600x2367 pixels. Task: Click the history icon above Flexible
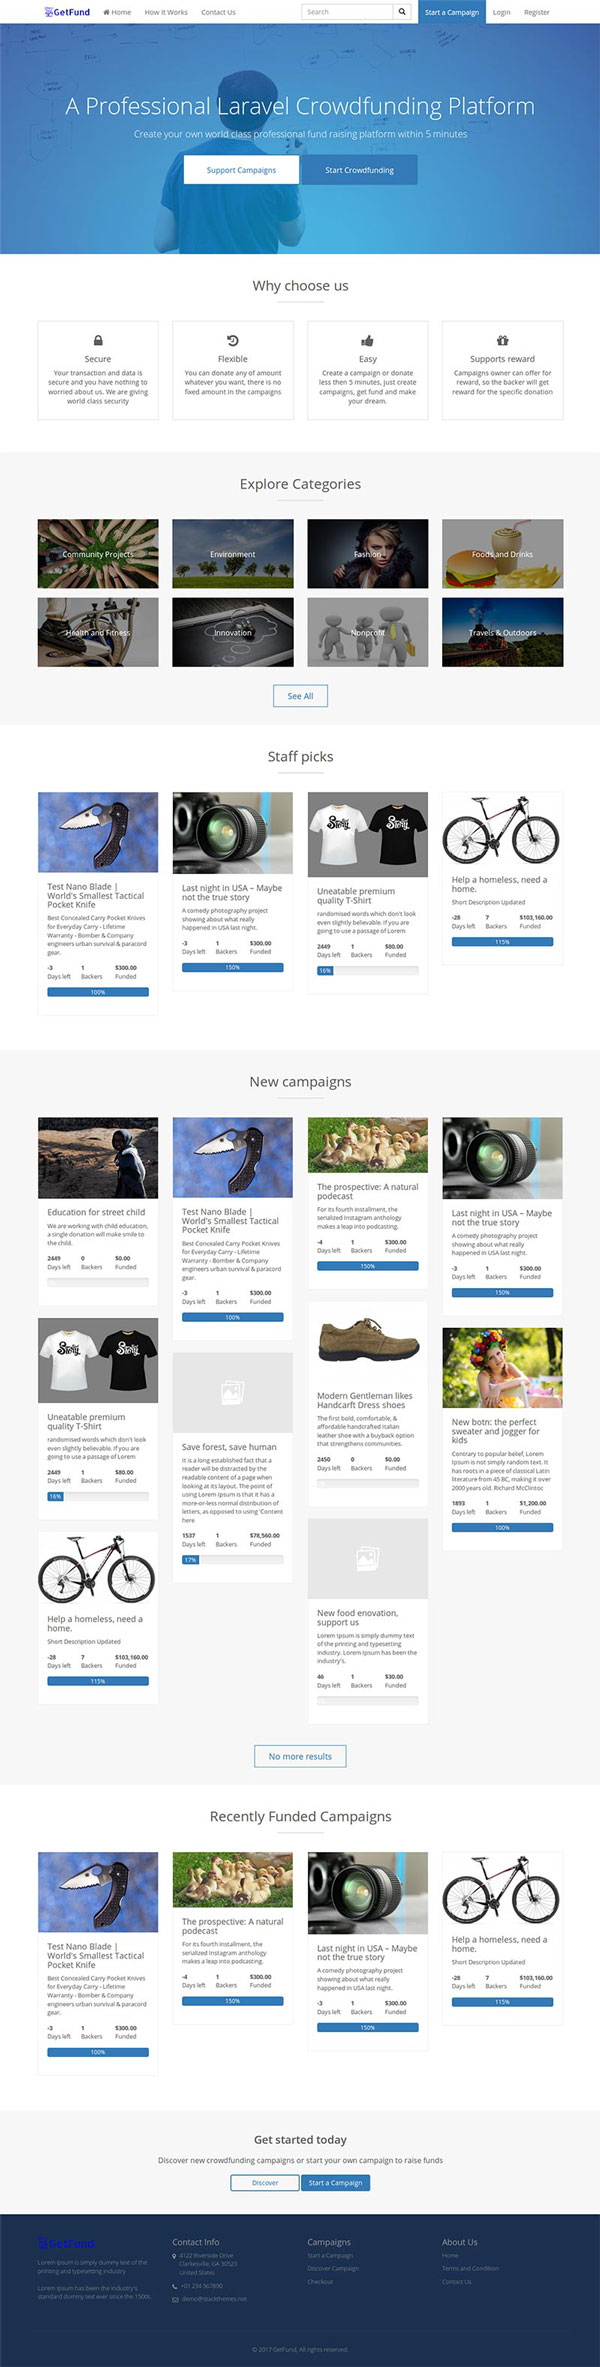[233, 341]
